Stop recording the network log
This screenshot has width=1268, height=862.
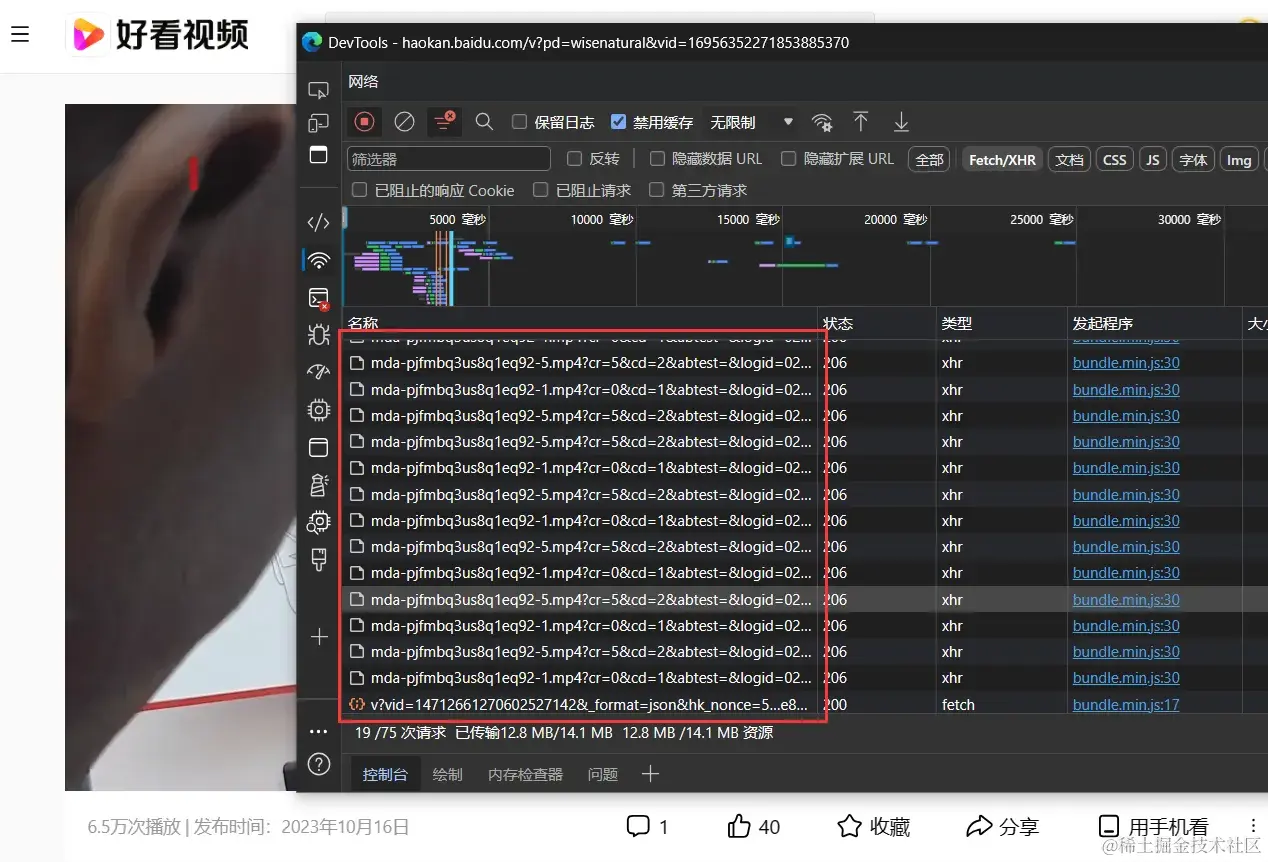[x=364, y=122]
